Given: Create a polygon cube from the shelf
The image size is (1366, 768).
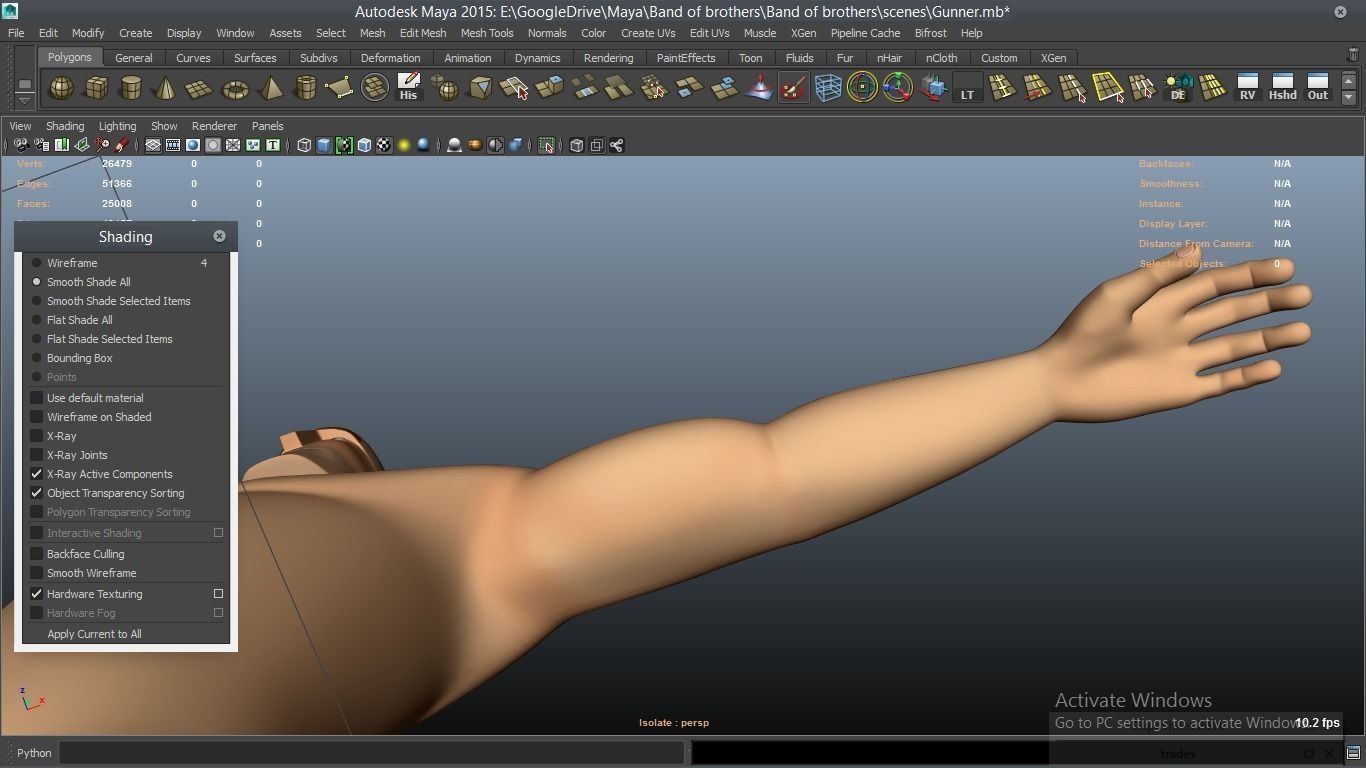Looking at the screenshot, I should pyautogui.click(x=96, y=88).
